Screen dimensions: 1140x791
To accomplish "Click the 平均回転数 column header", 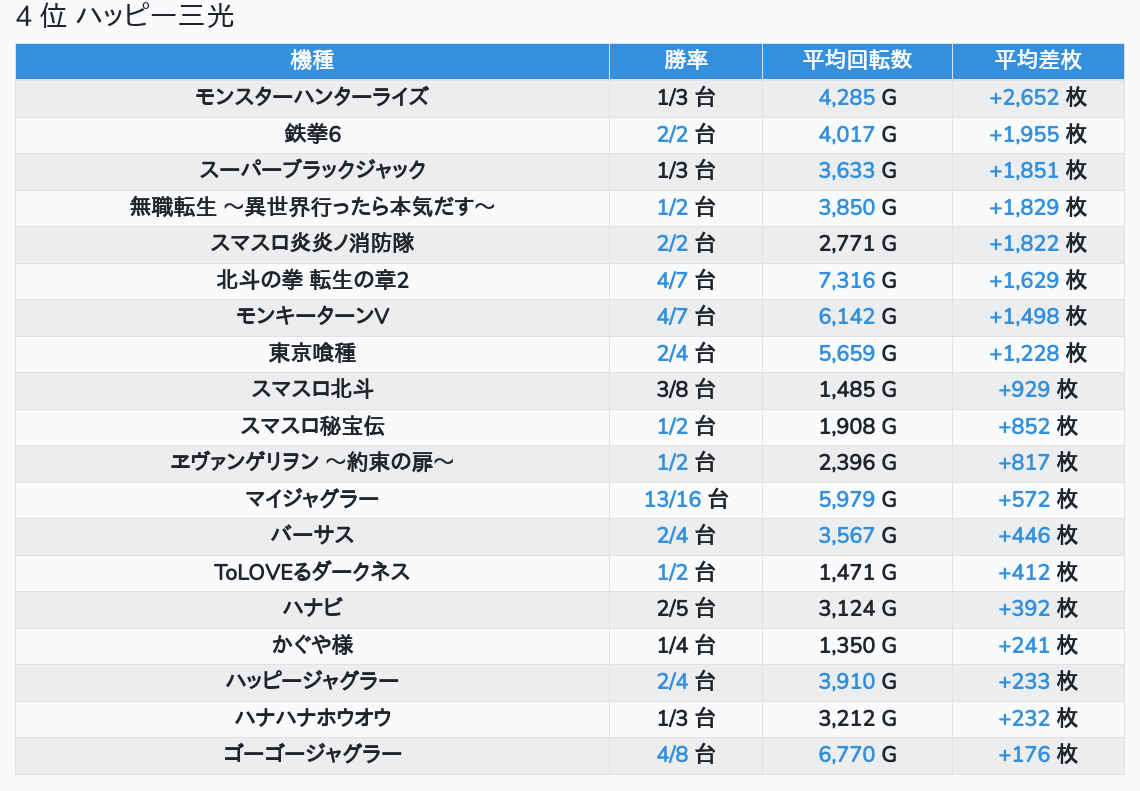I will 857,60.
